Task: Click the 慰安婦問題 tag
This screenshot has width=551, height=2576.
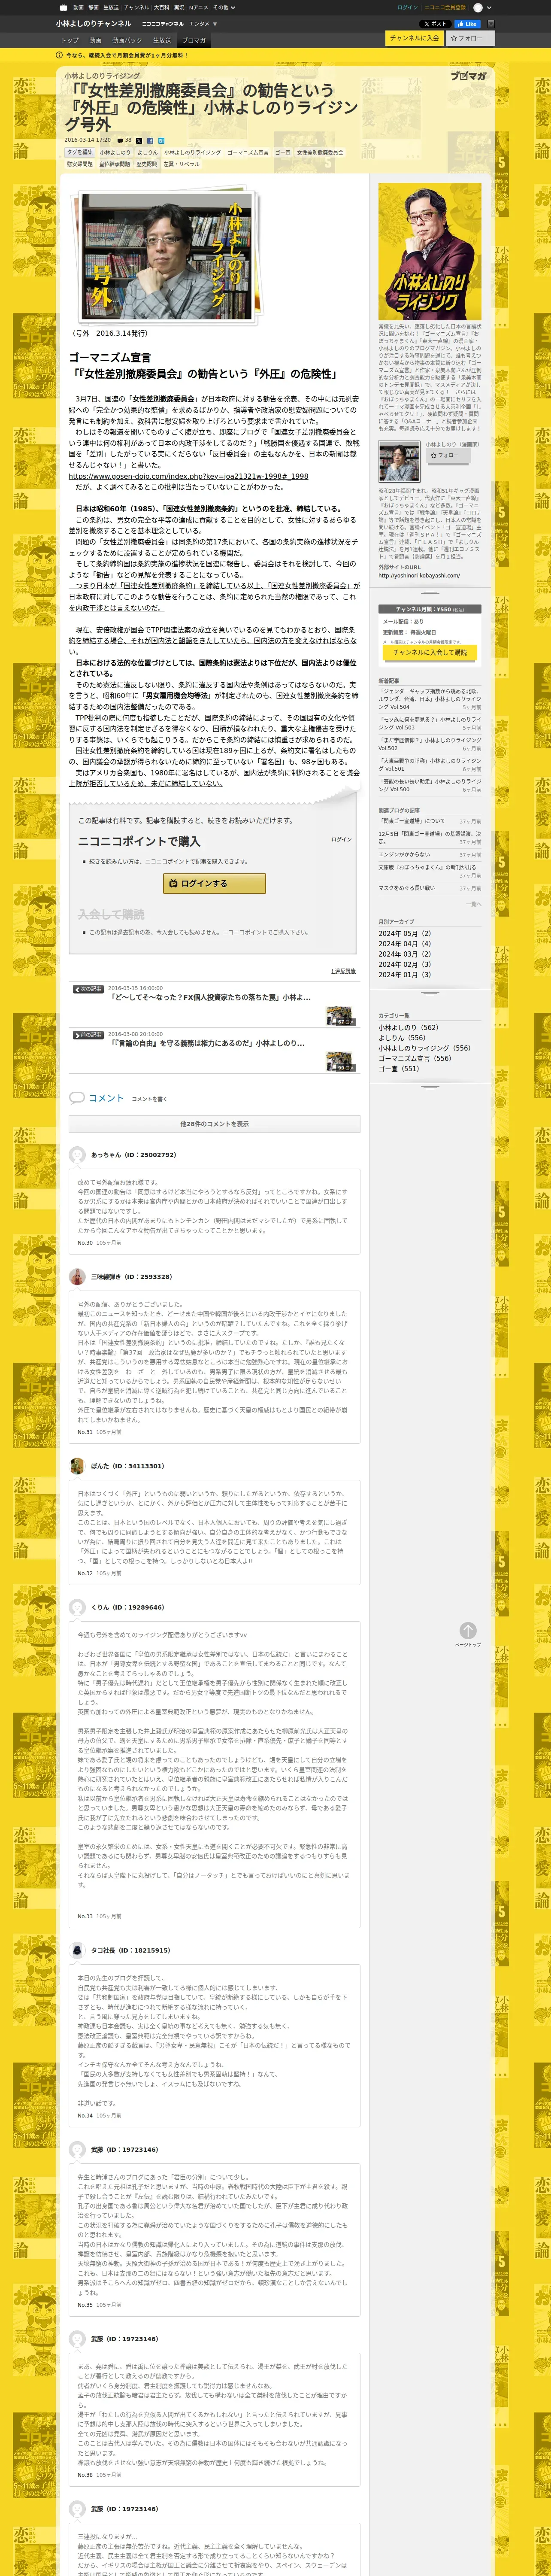Action: [x=80, y=164]
